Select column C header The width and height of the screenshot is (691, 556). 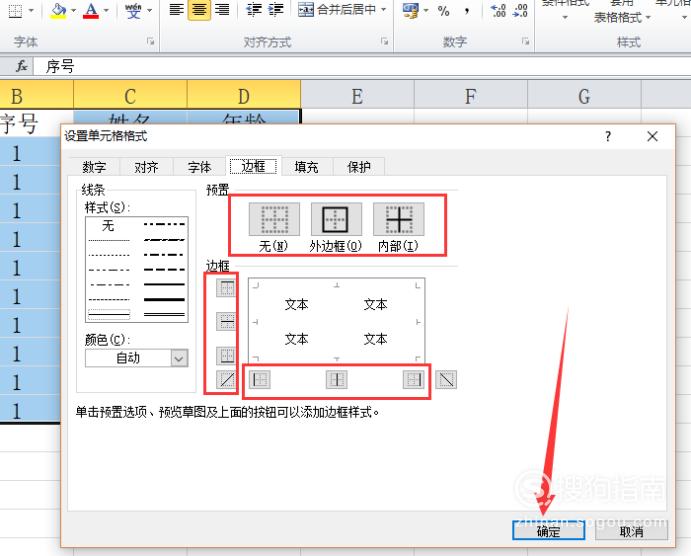pos(130,95)
